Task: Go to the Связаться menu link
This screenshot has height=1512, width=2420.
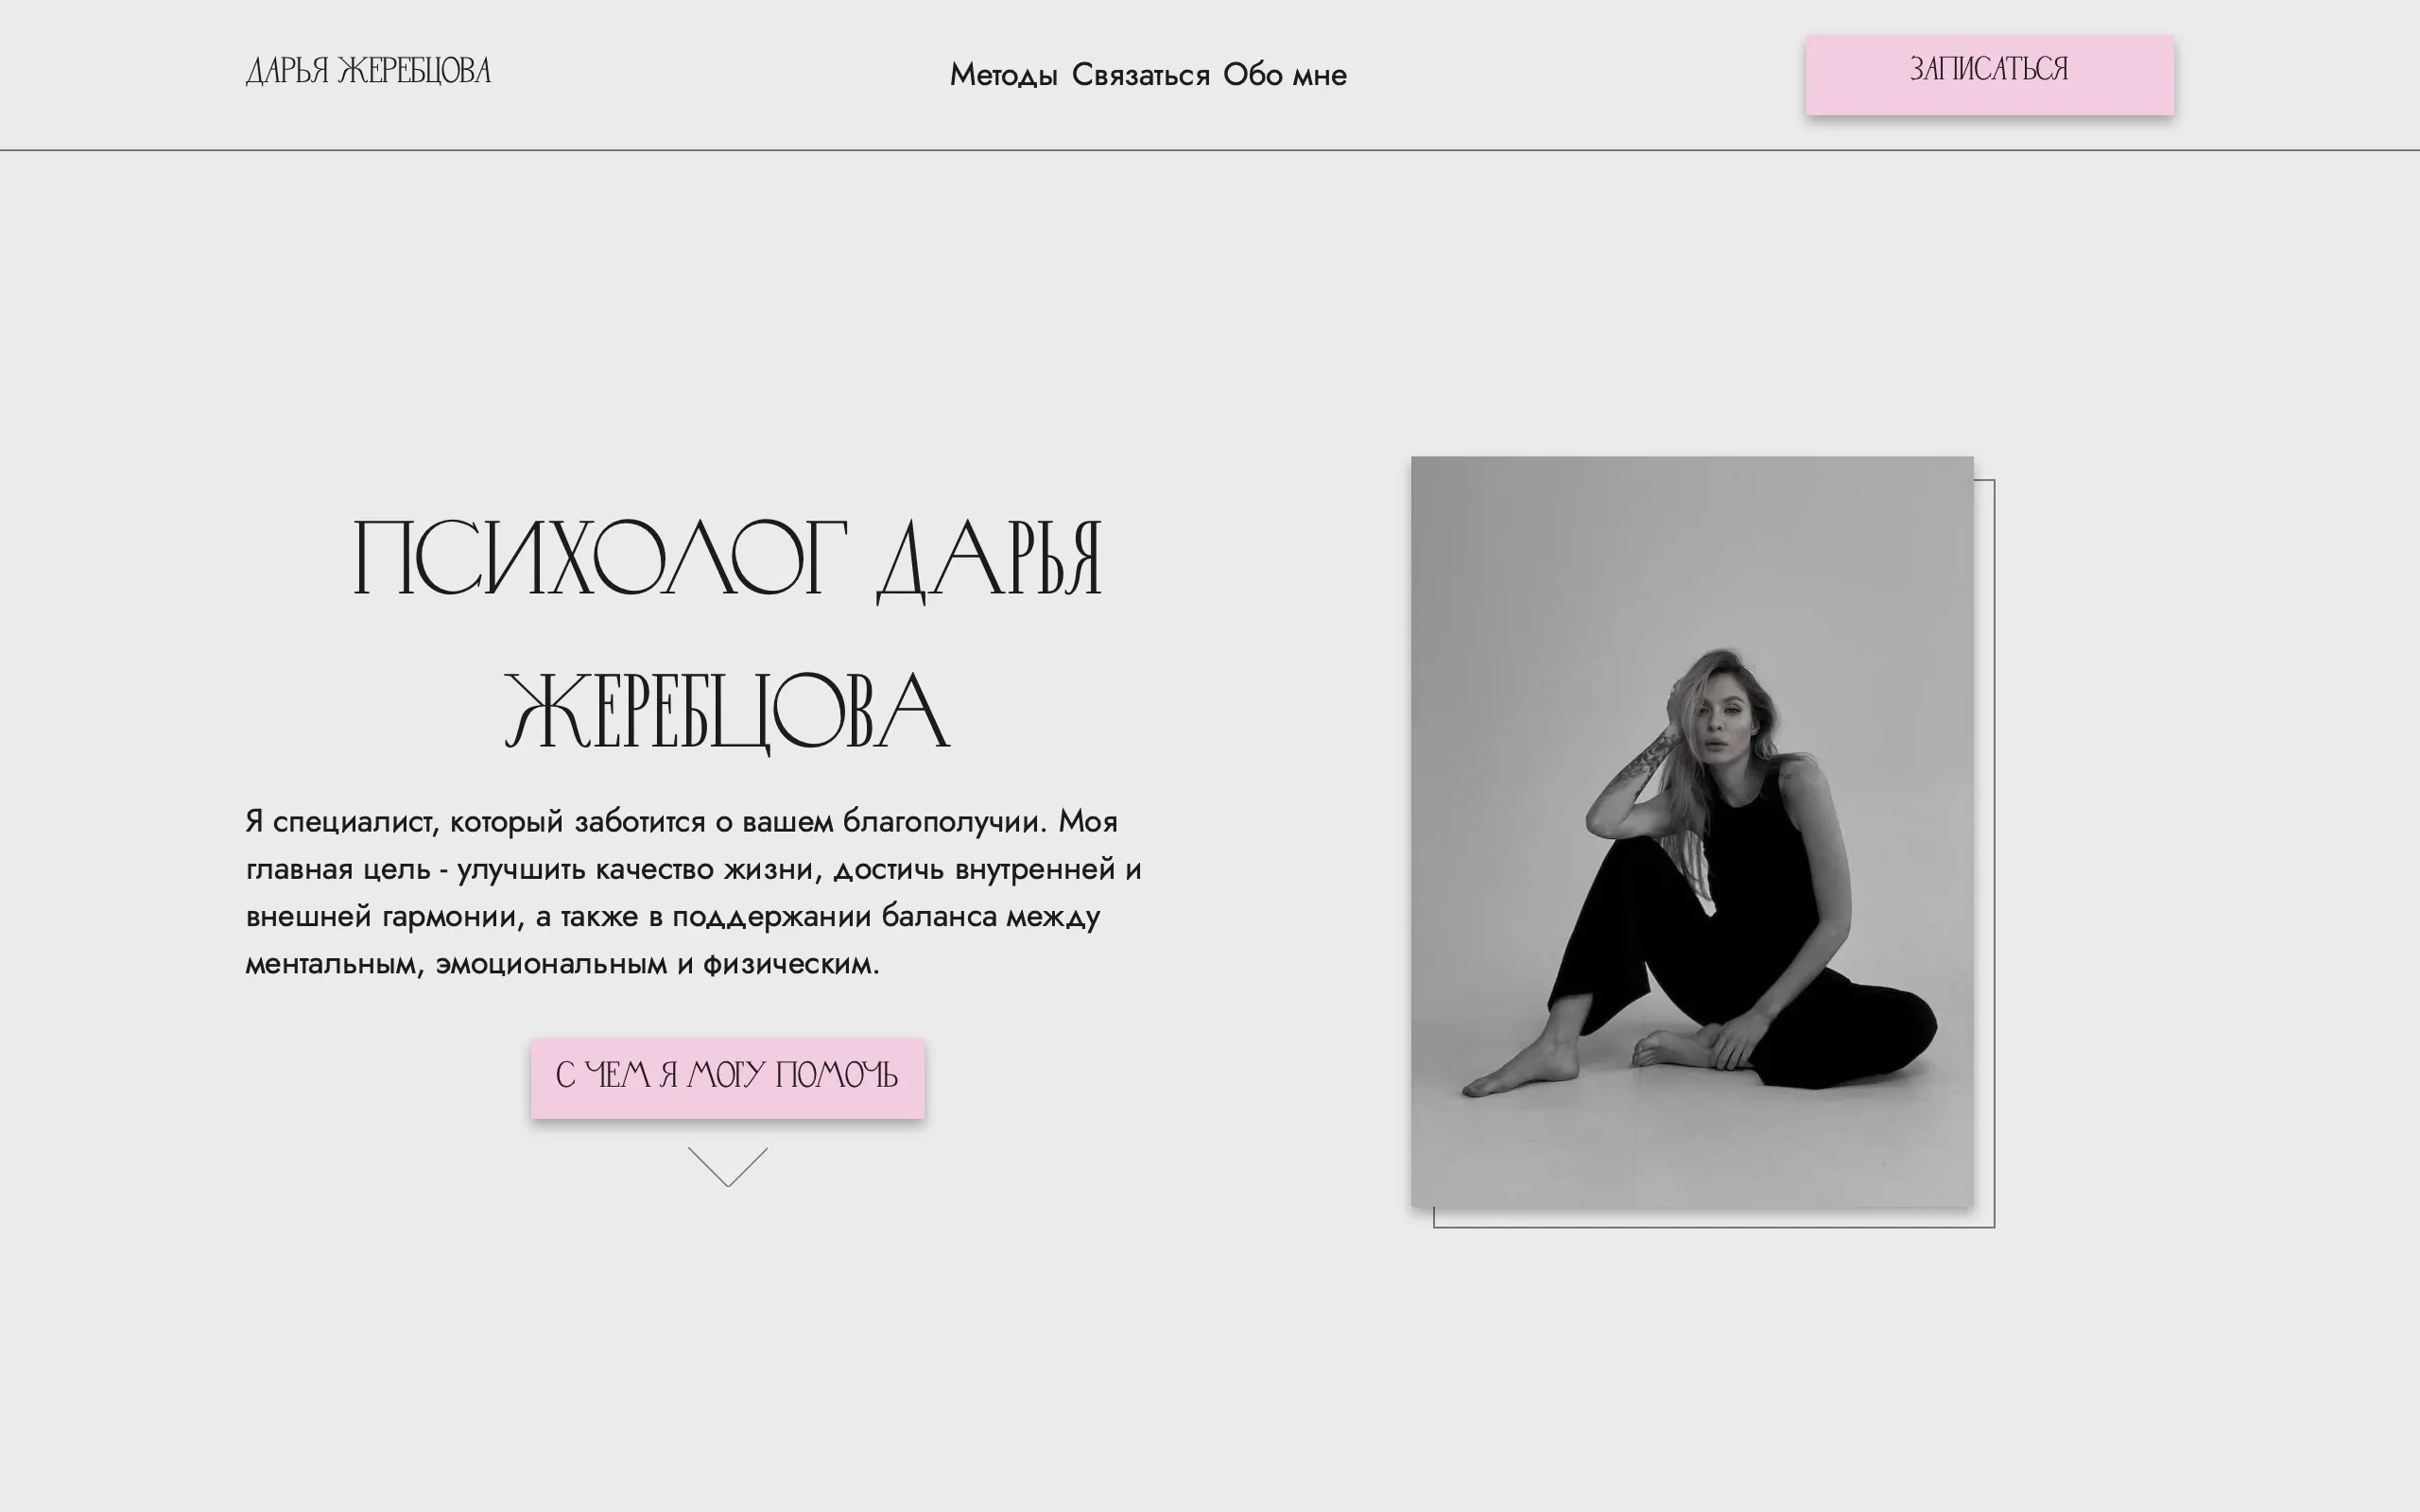Action: click(x=1140, y=75)
